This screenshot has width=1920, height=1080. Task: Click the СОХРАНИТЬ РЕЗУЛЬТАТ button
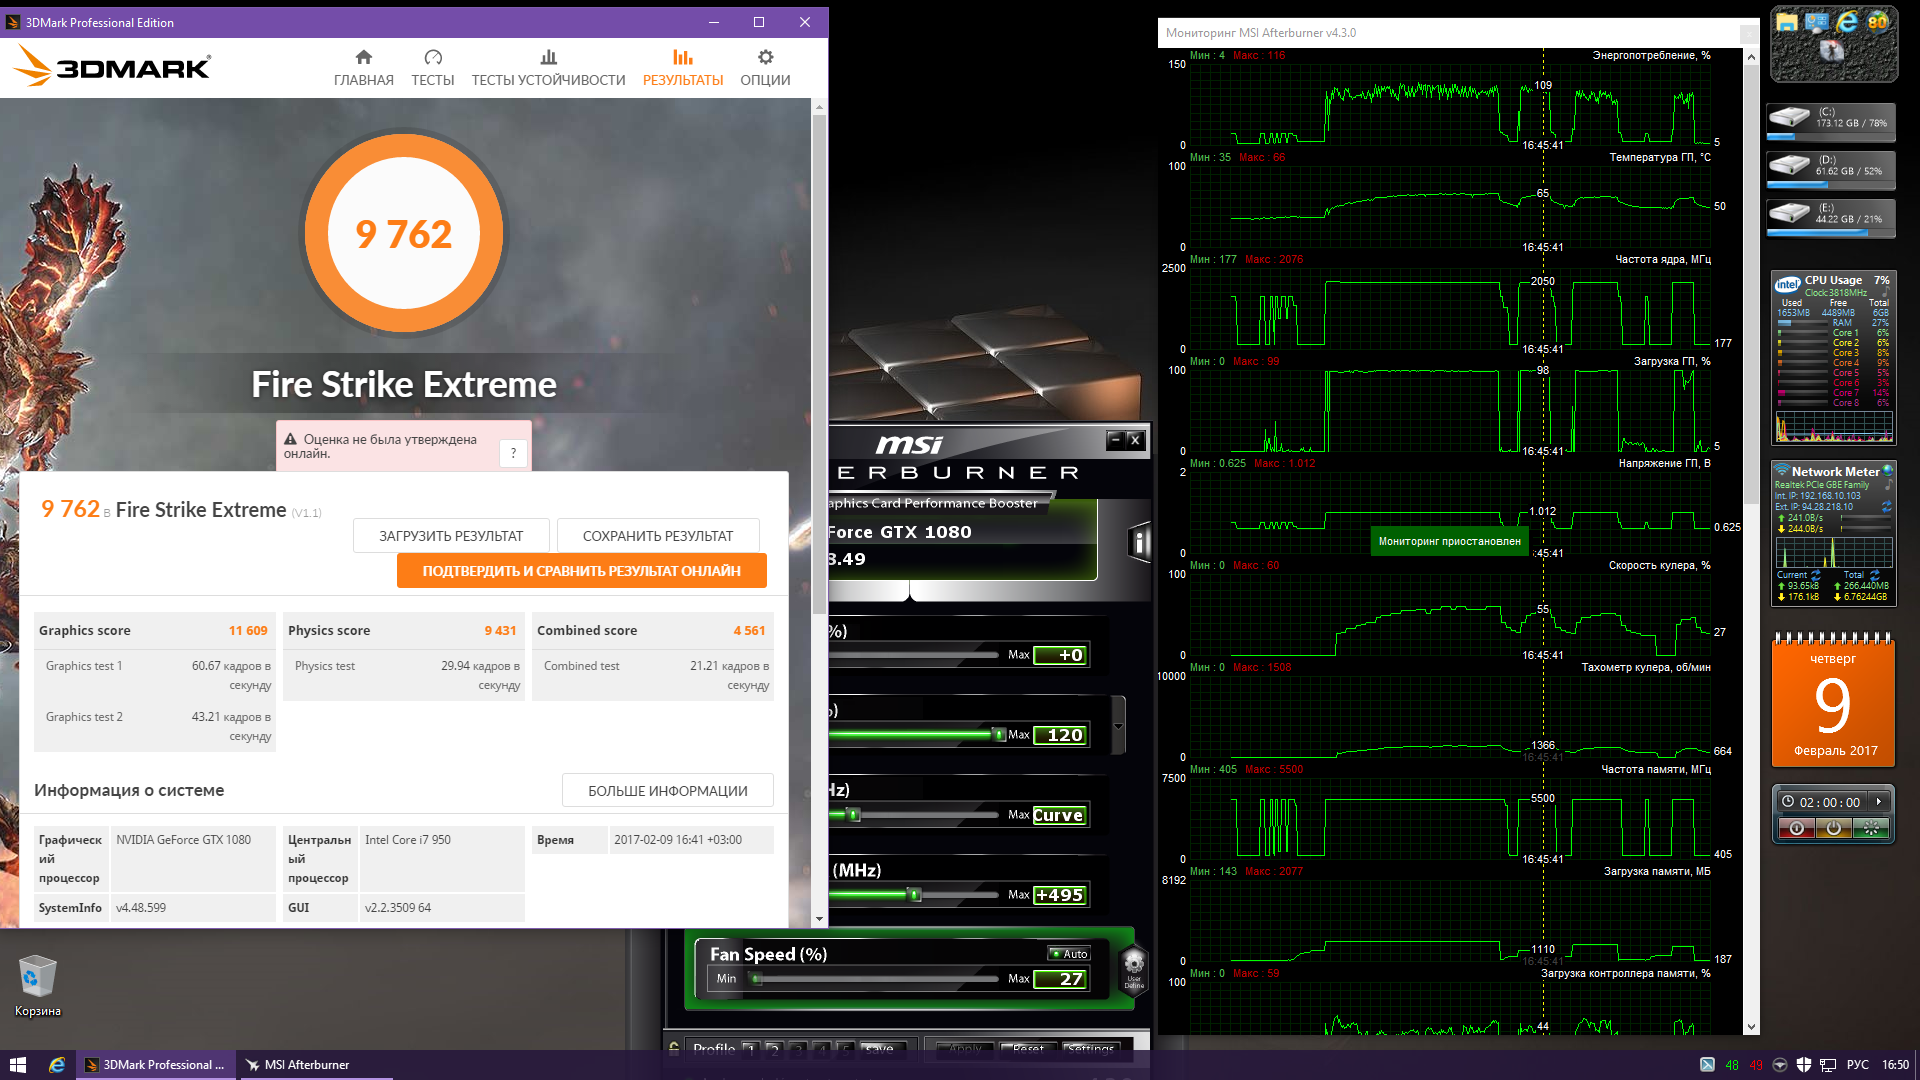(657, 536)
